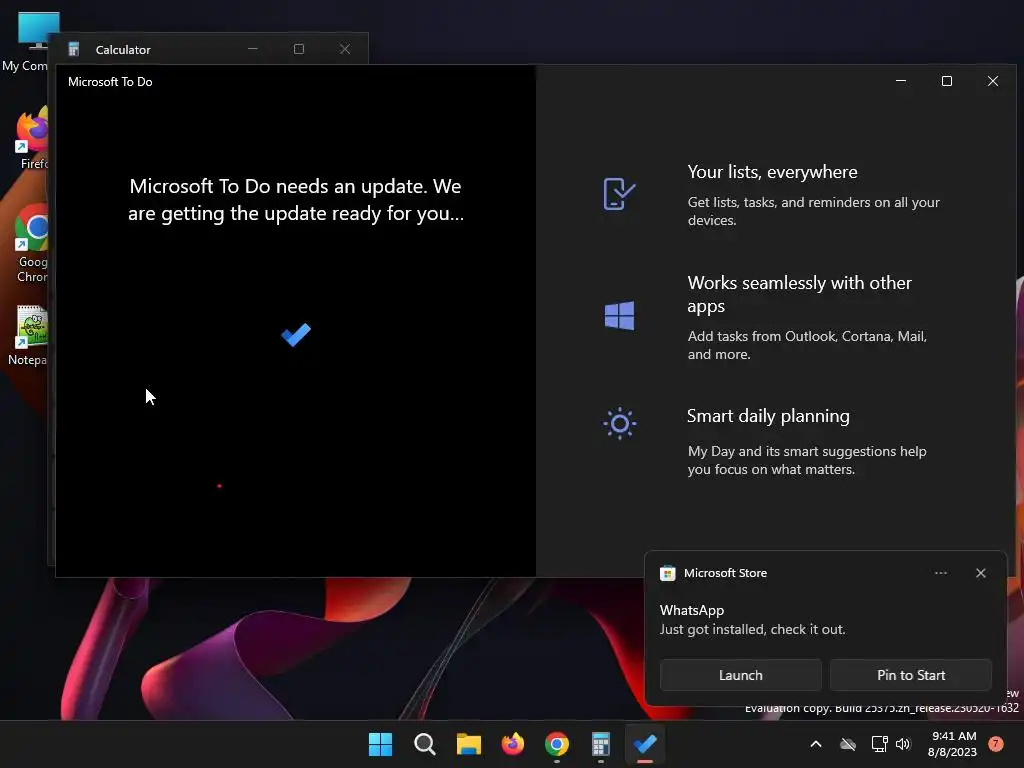Open the Windows Start menu
Screen dimensions: 1024x768
point(380,744)
